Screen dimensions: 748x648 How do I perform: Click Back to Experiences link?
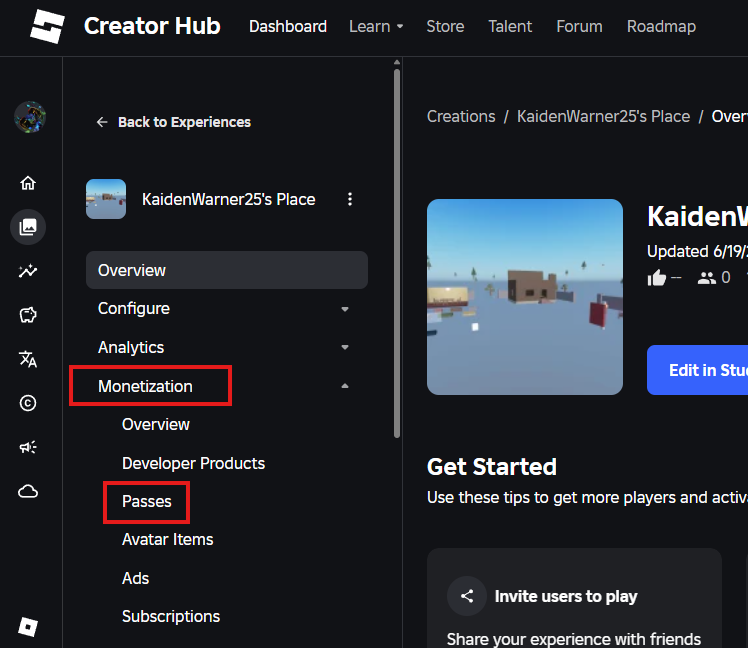point(174,122)
